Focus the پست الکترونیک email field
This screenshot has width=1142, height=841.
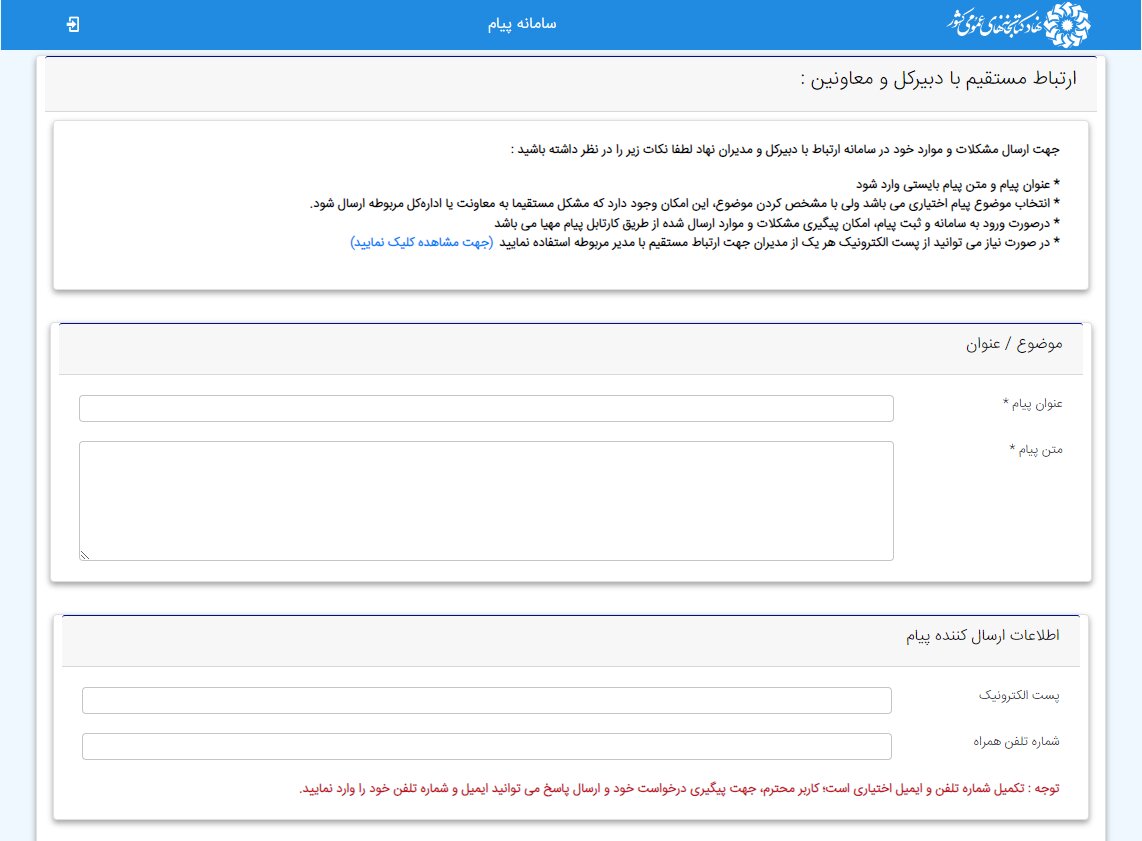[486, 700]
